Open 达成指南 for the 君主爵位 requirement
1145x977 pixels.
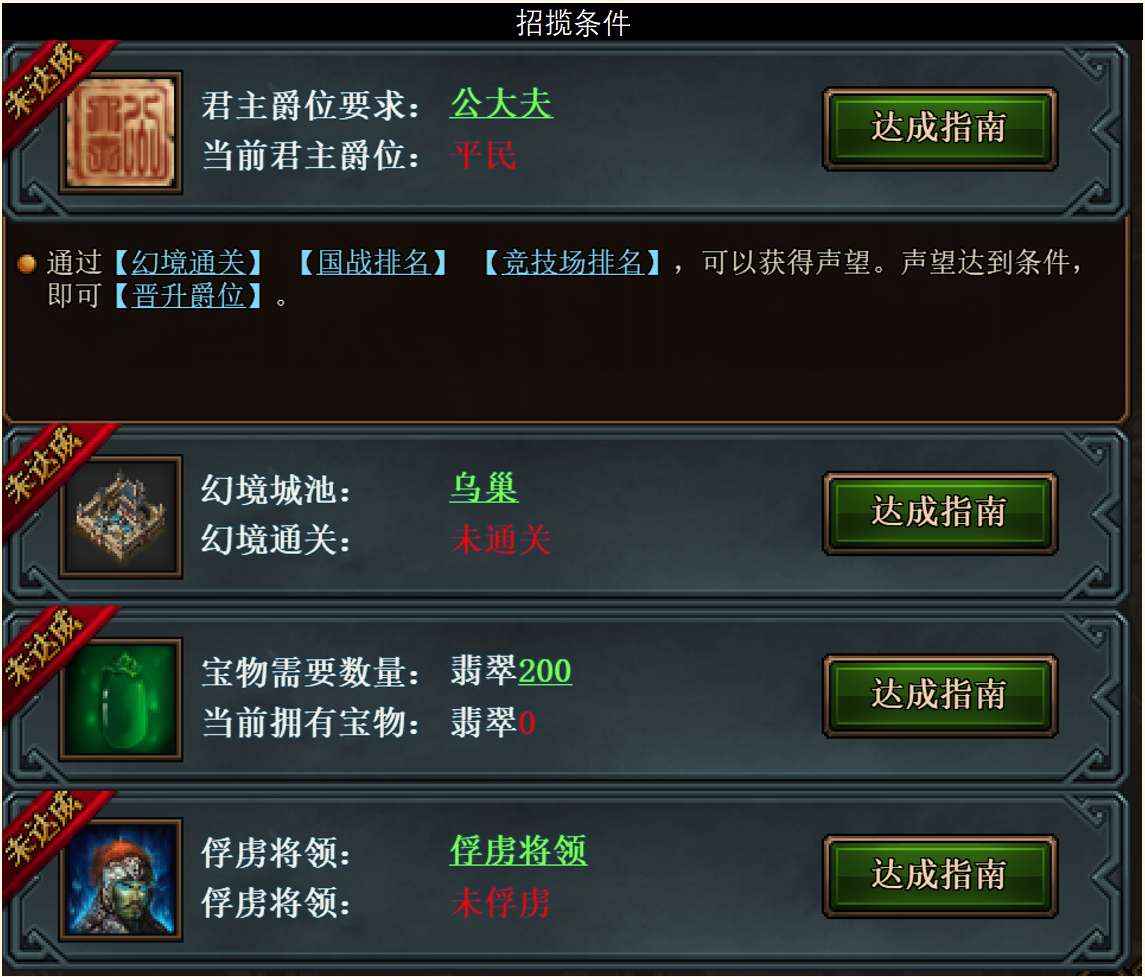(x=939, y=129)
